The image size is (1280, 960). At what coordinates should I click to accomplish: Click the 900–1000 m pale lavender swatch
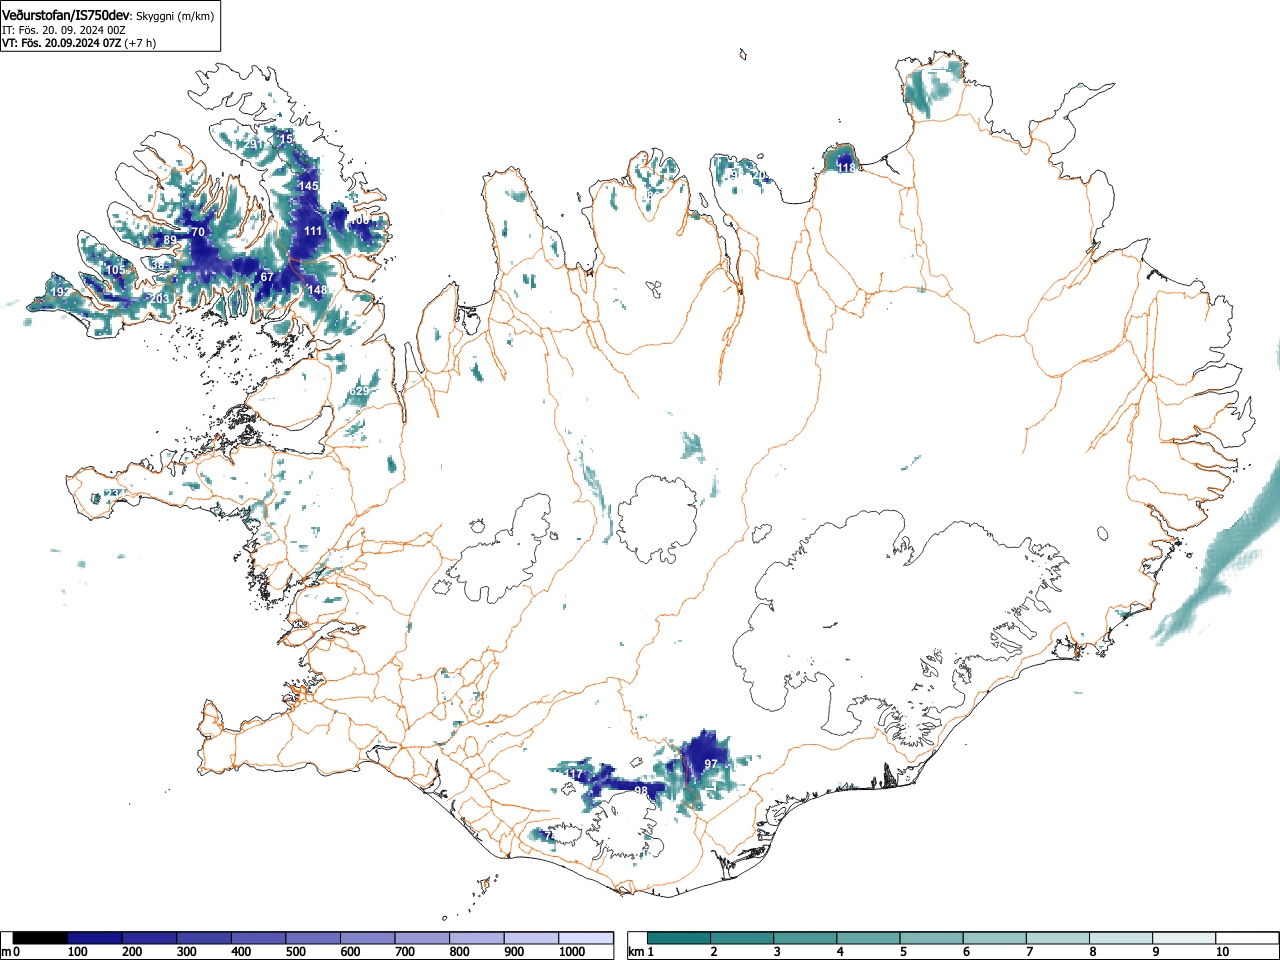[x=531, y=938]
